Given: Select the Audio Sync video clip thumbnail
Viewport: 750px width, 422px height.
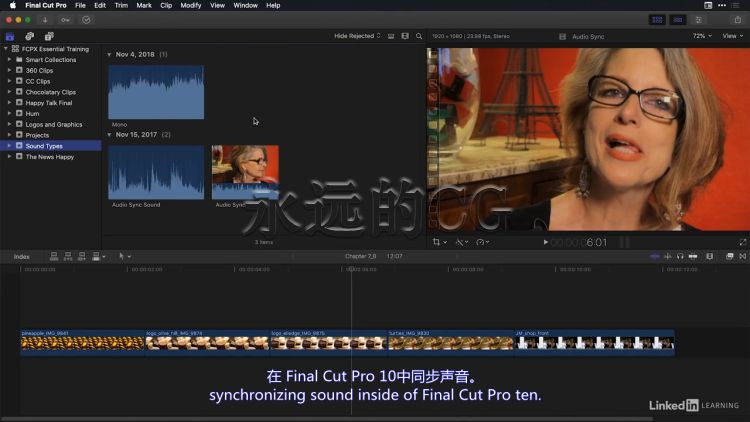Looking at the screenshot, I should coord(245,172).
